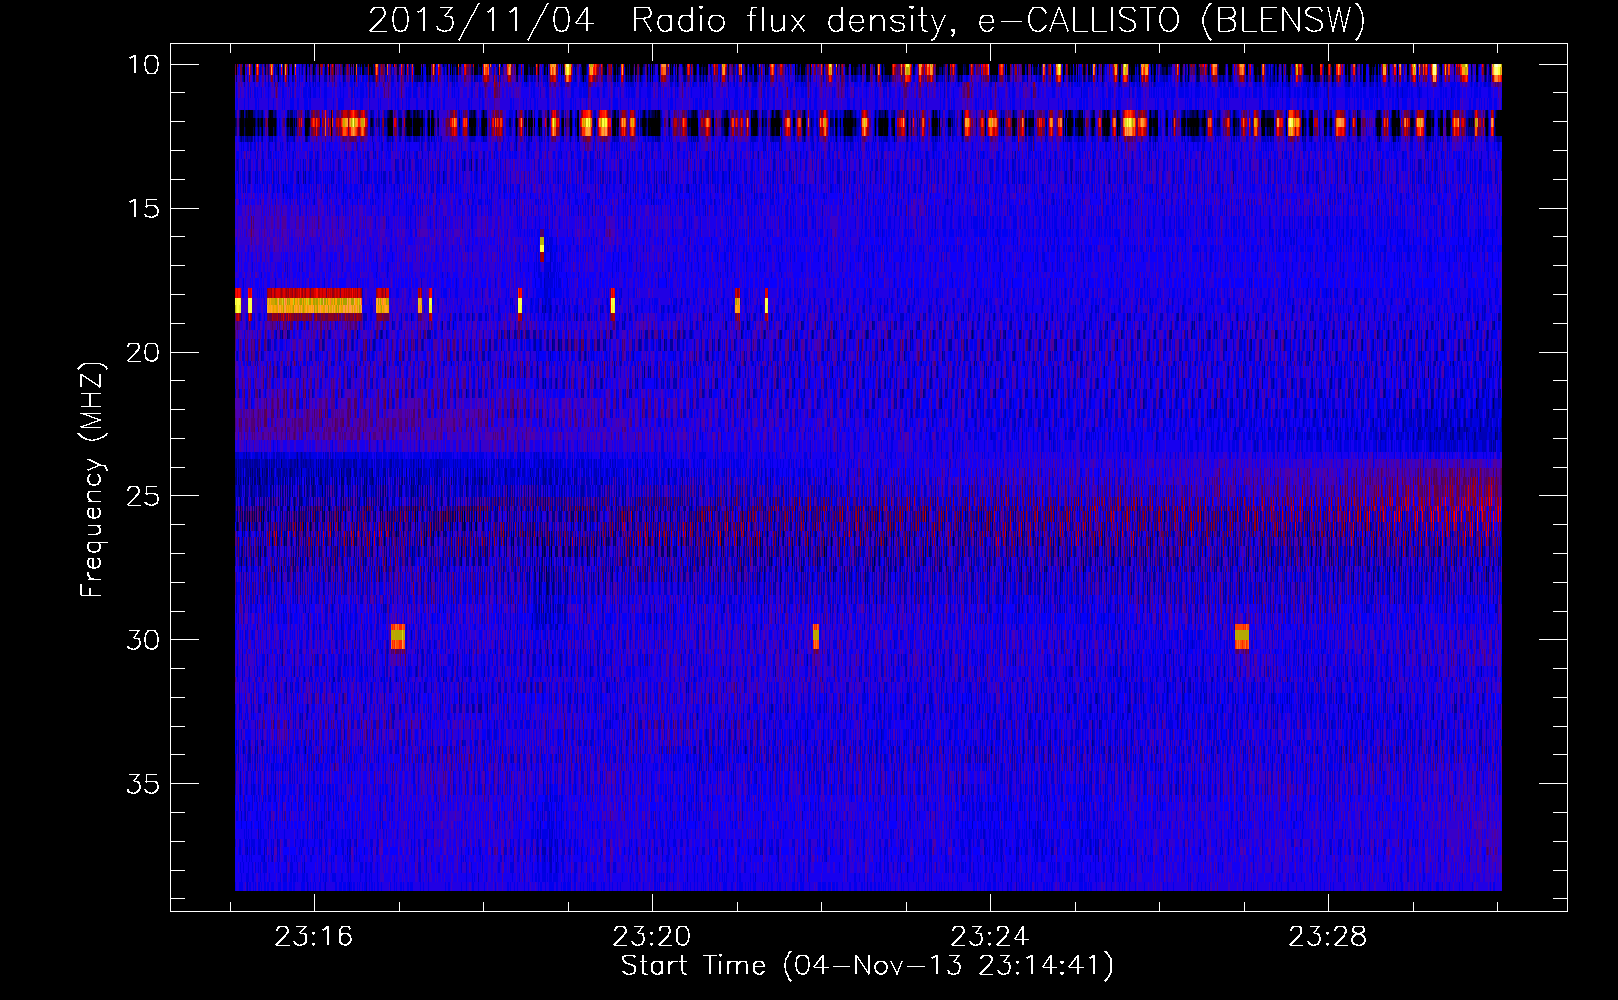
Task: Click the small yellow spike near 16 MHz
Action: 542,245
